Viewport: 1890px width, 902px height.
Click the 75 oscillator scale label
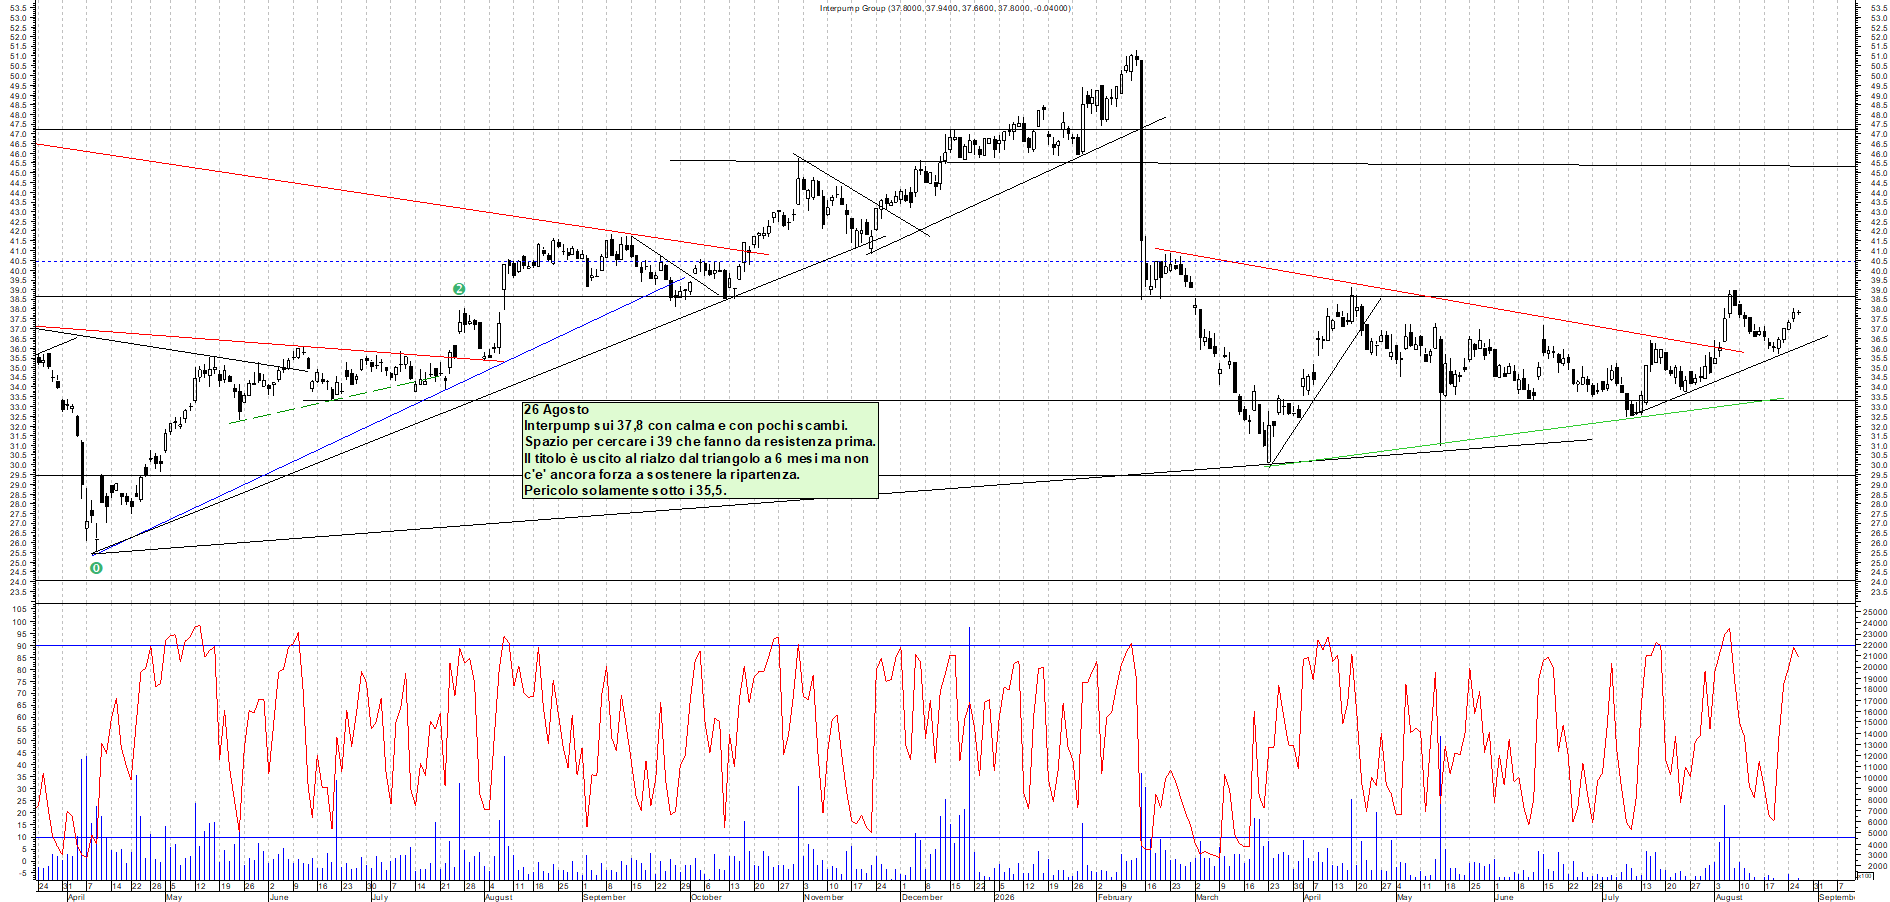(21, 682)
